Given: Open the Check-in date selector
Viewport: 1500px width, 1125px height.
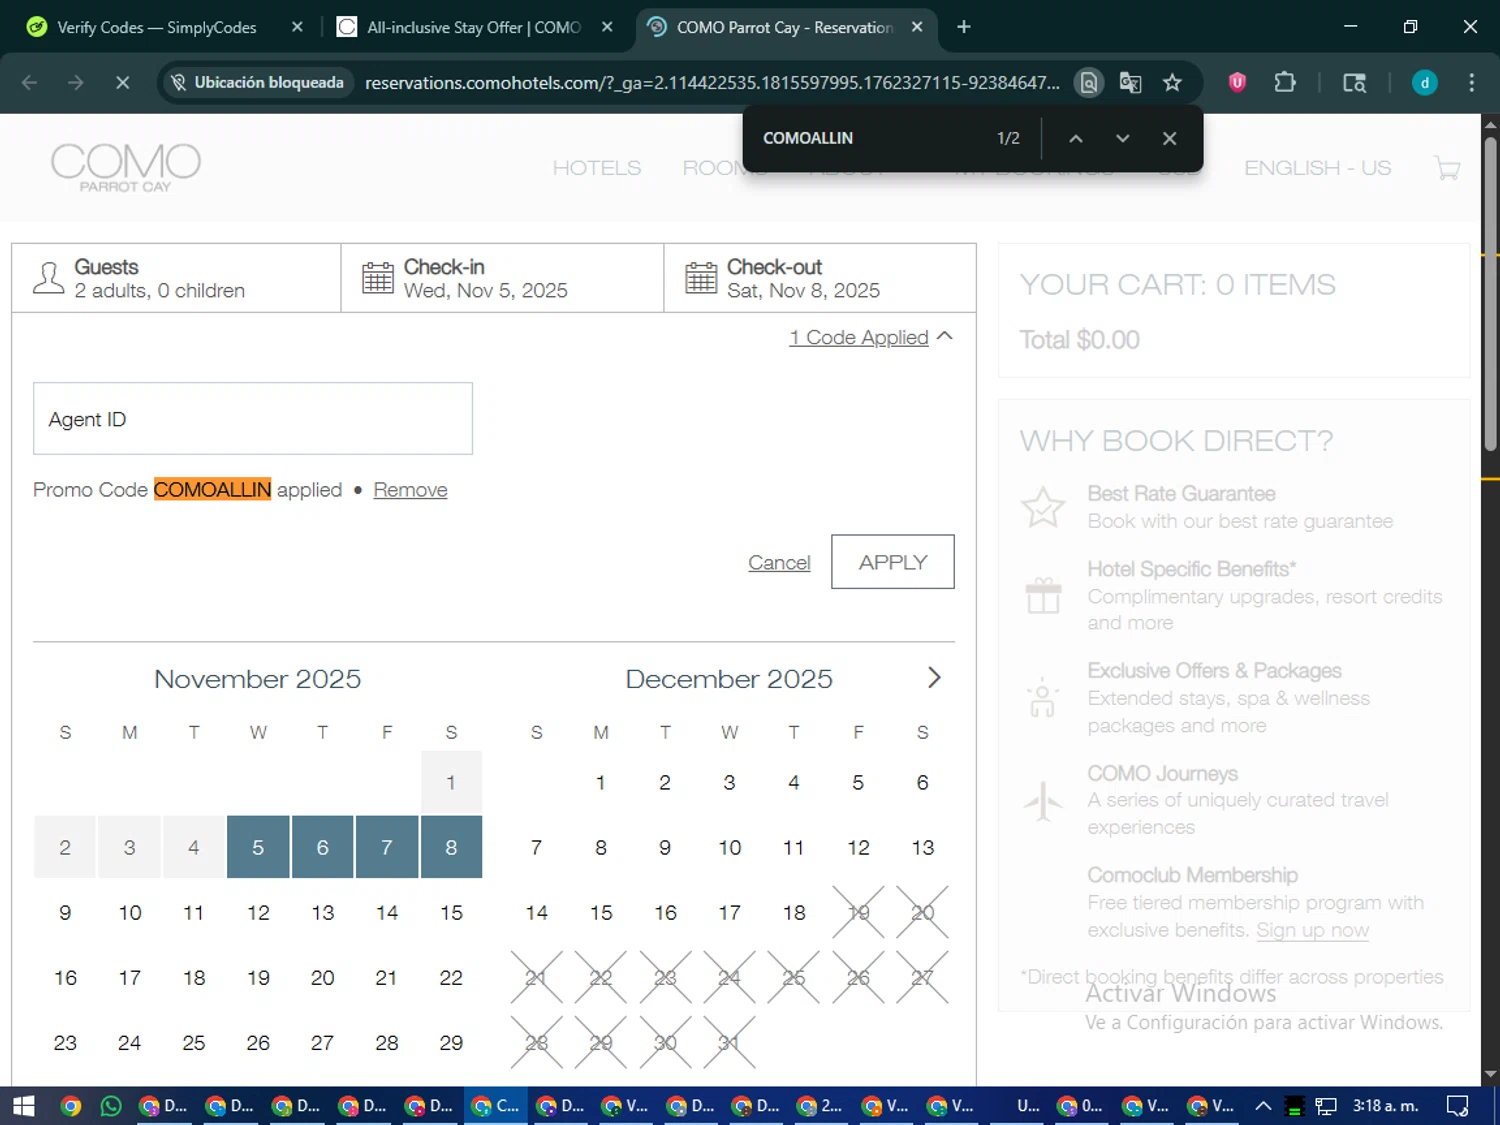Looking at the screenshot, I should click(502, 278).
